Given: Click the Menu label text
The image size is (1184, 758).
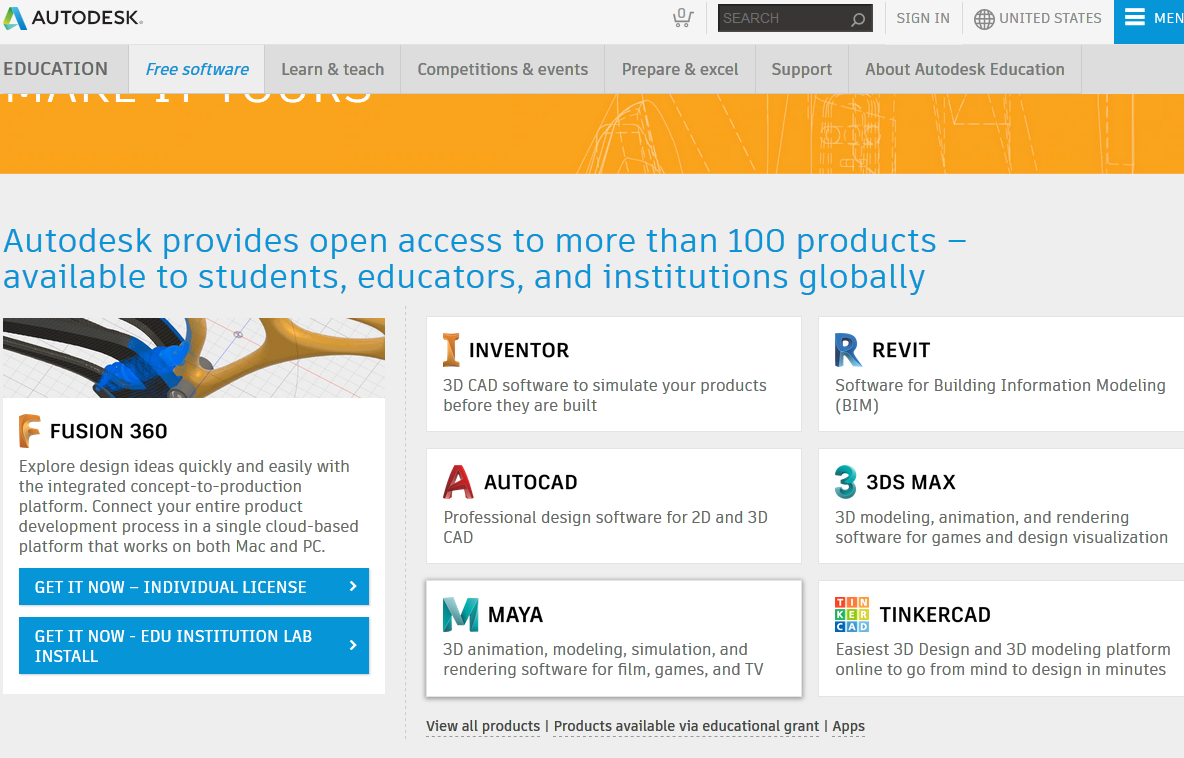Looking at the screenshot, I should coord(1168,18).
